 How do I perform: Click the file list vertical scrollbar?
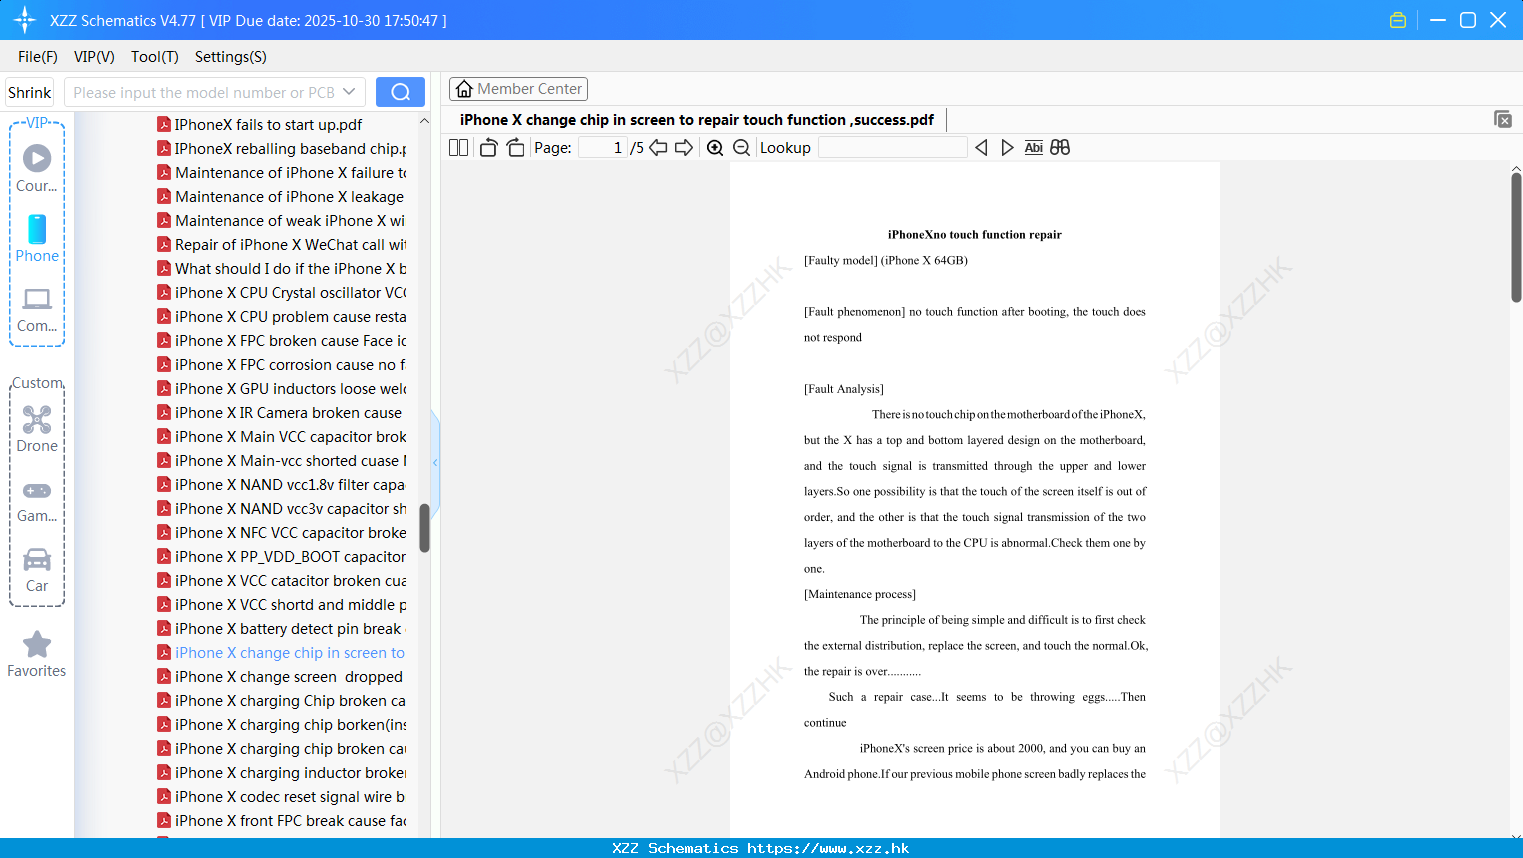(424, 528)
